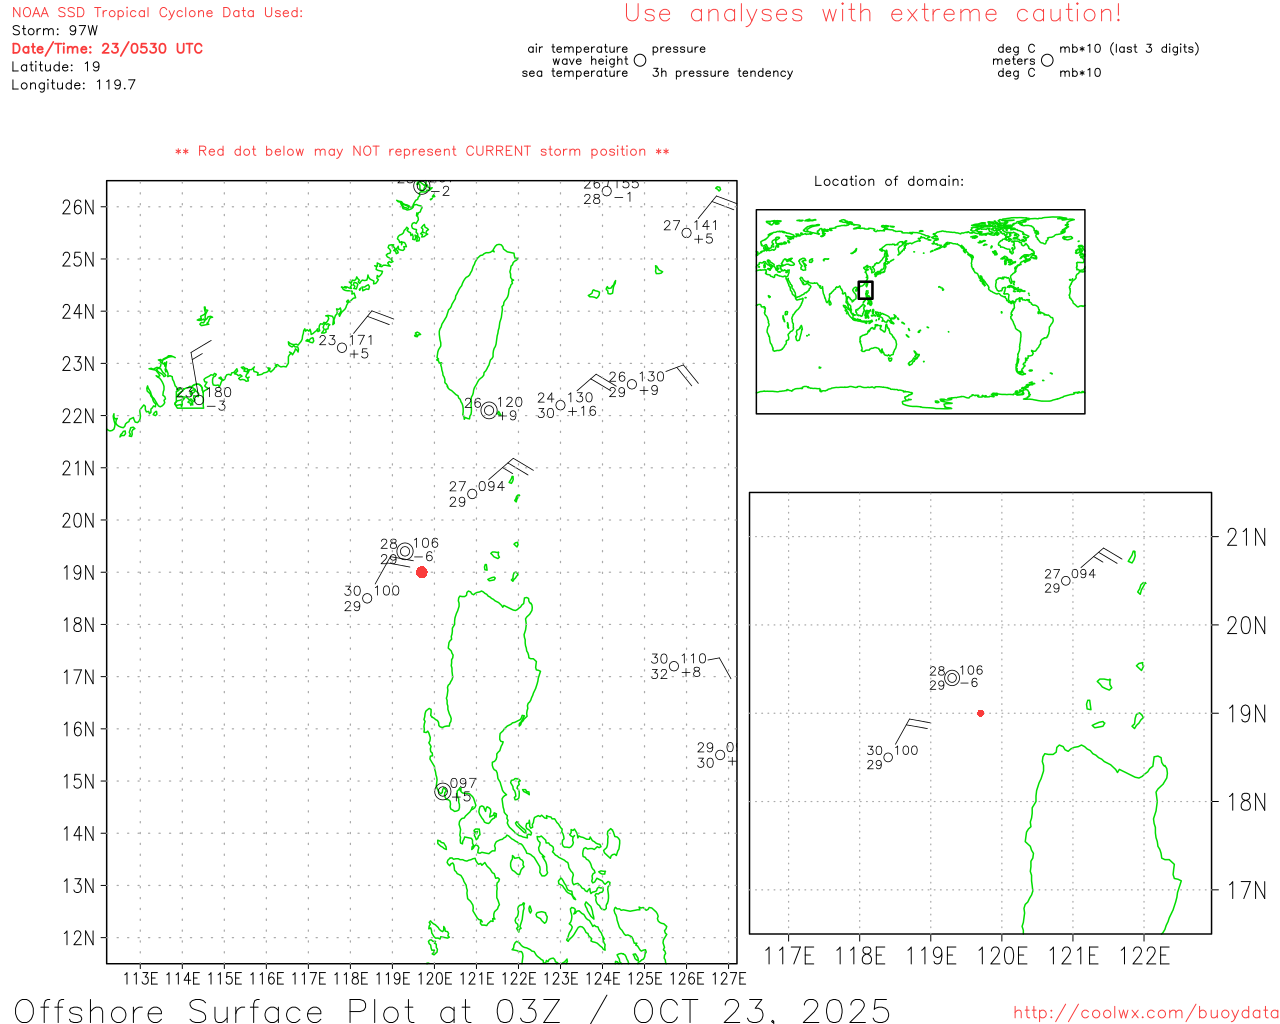Open the coolwx.com buoydata link
This screenshot has width=1280, height=1024.
click(1145, 1013)
